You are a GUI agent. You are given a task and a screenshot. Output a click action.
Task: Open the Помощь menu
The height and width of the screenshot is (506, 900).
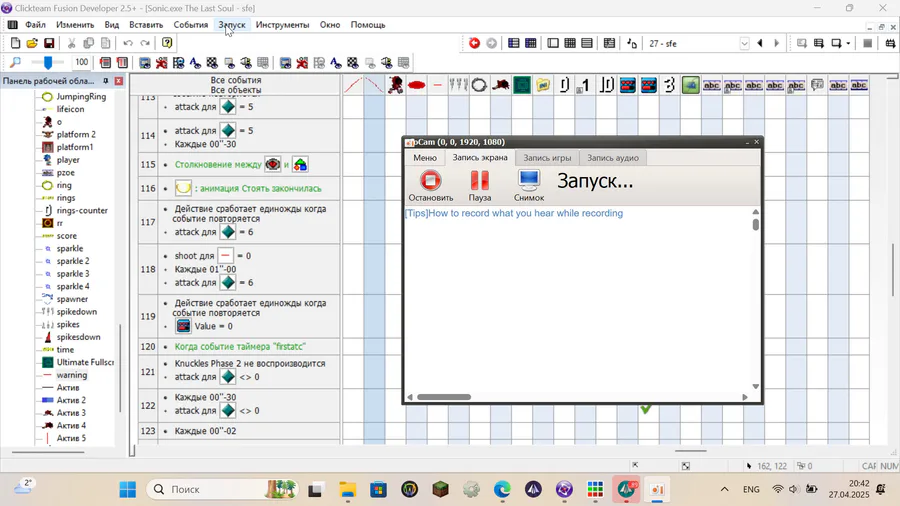(368, 25)
